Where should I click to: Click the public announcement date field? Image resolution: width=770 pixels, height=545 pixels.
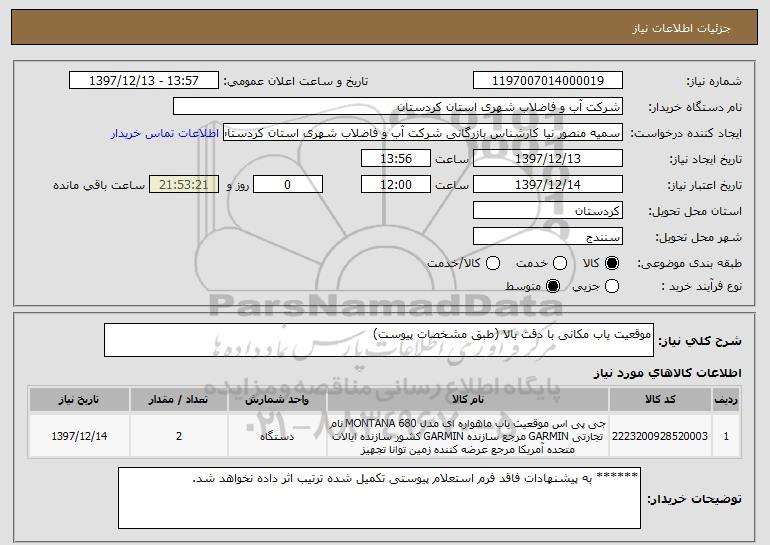[144, 81]
